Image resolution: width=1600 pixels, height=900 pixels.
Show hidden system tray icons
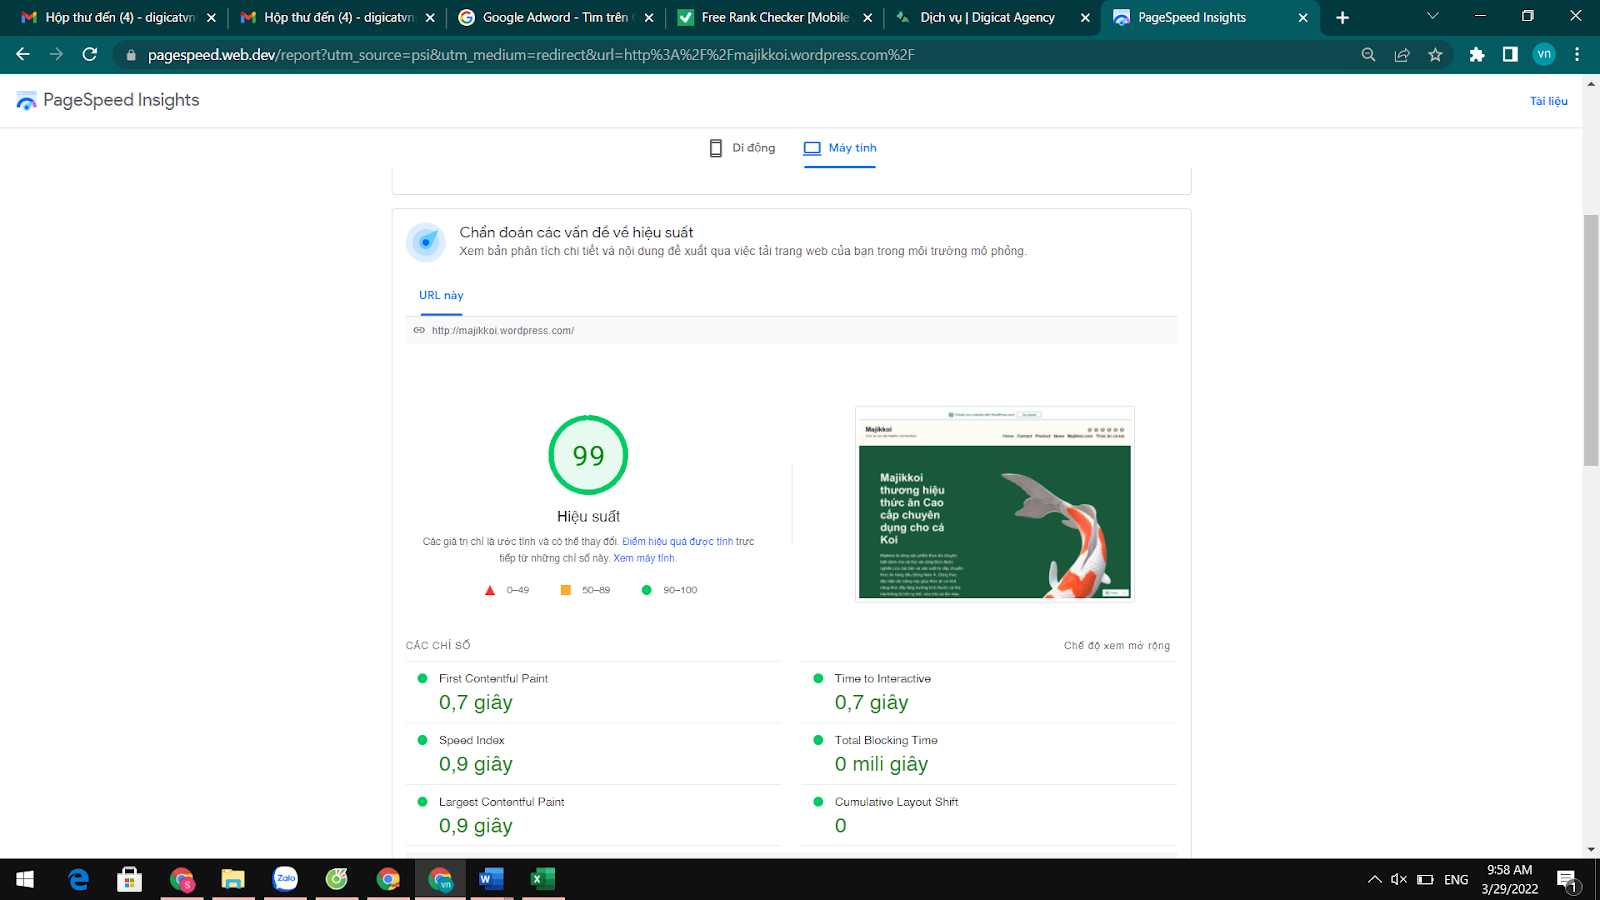coord(1374,880)
